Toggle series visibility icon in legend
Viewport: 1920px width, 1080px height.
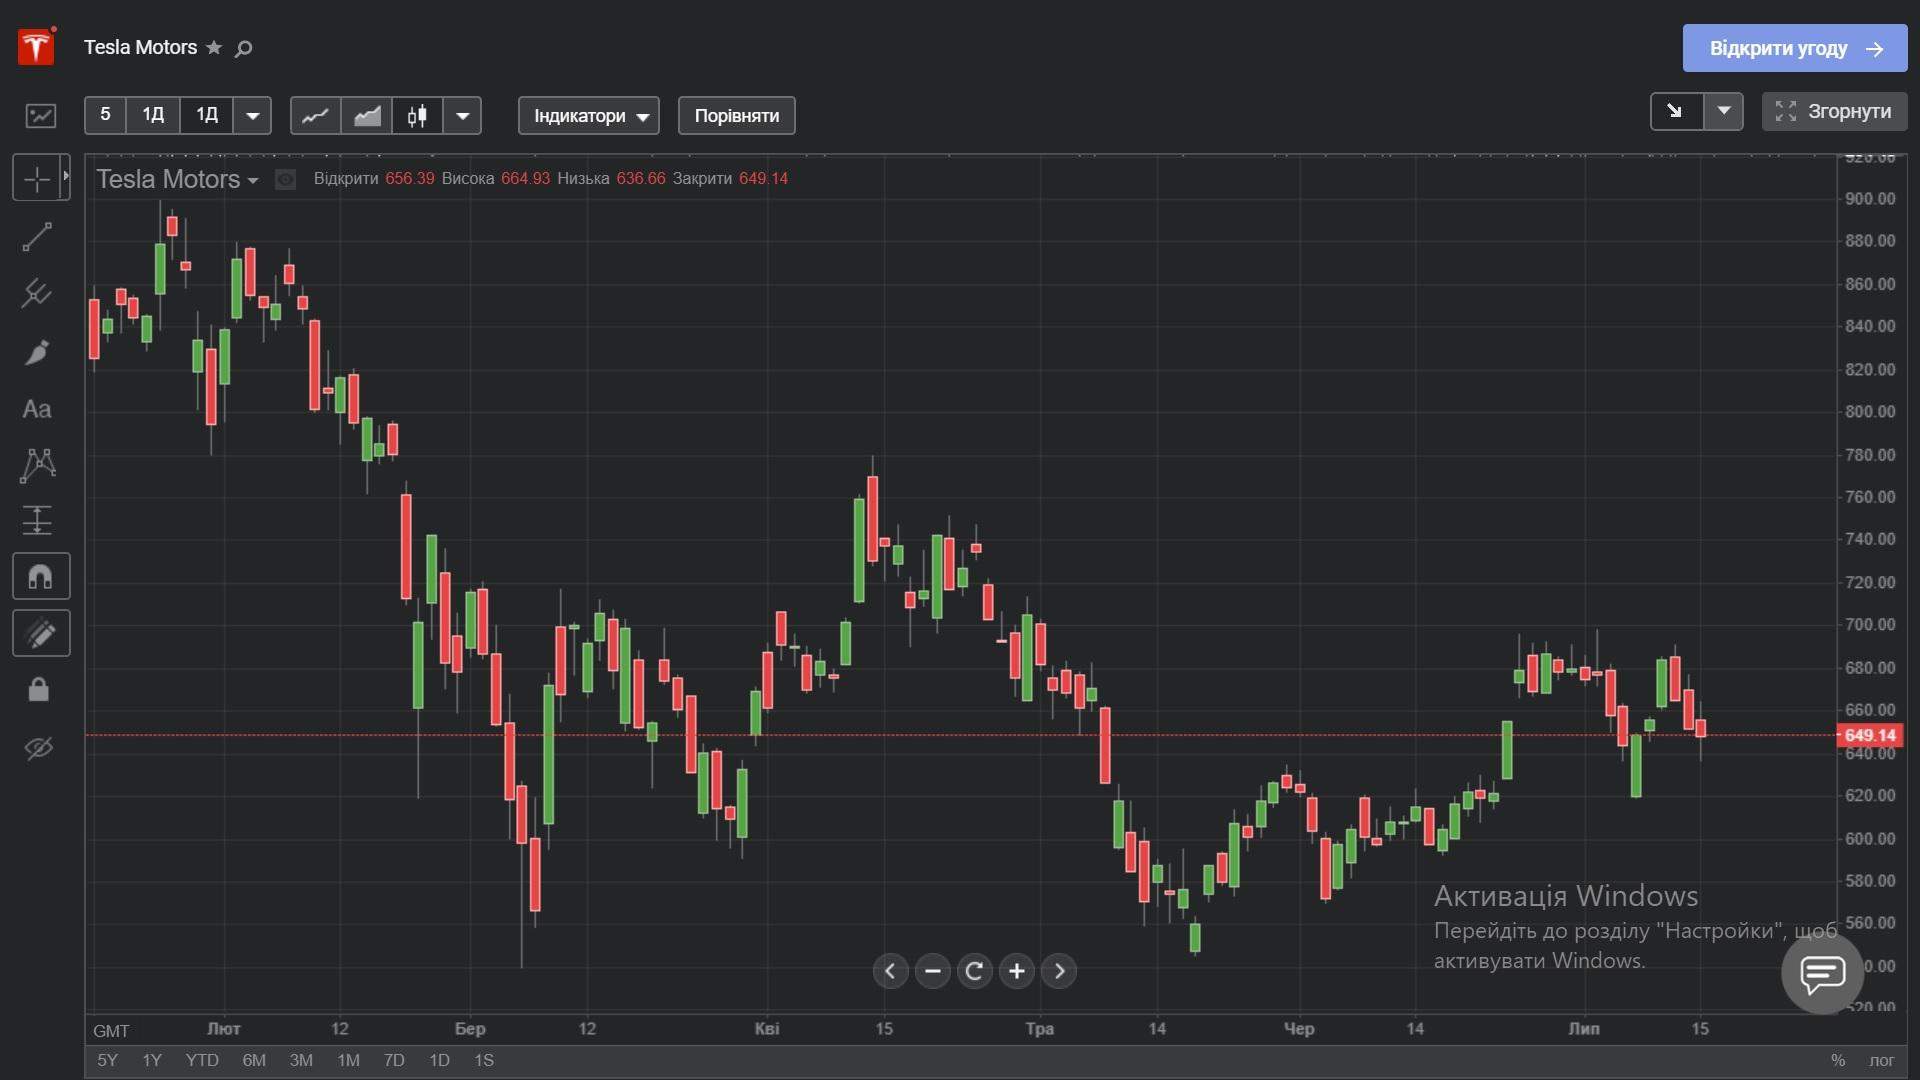pos(285,179)
